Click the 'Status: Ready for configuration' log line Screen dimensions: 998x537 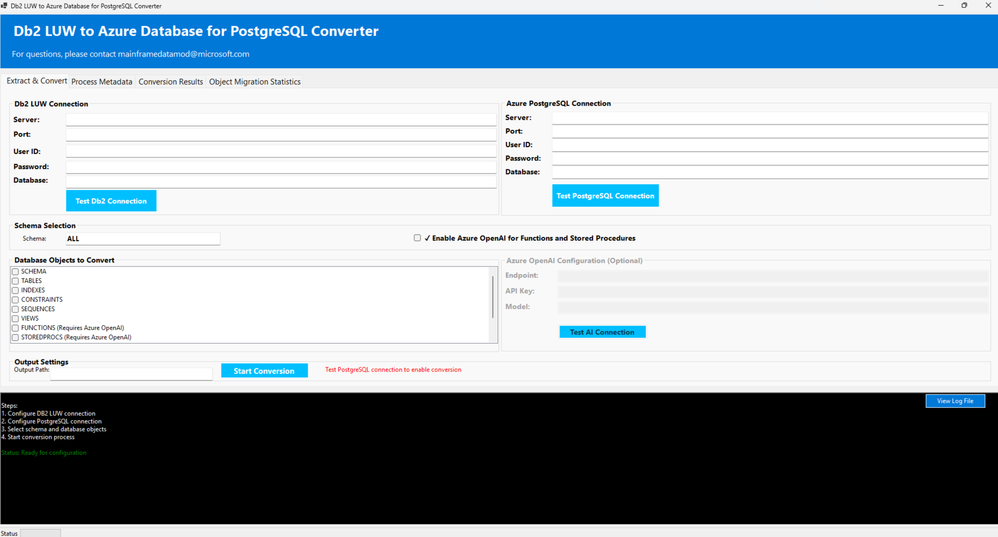coord(44,453)
